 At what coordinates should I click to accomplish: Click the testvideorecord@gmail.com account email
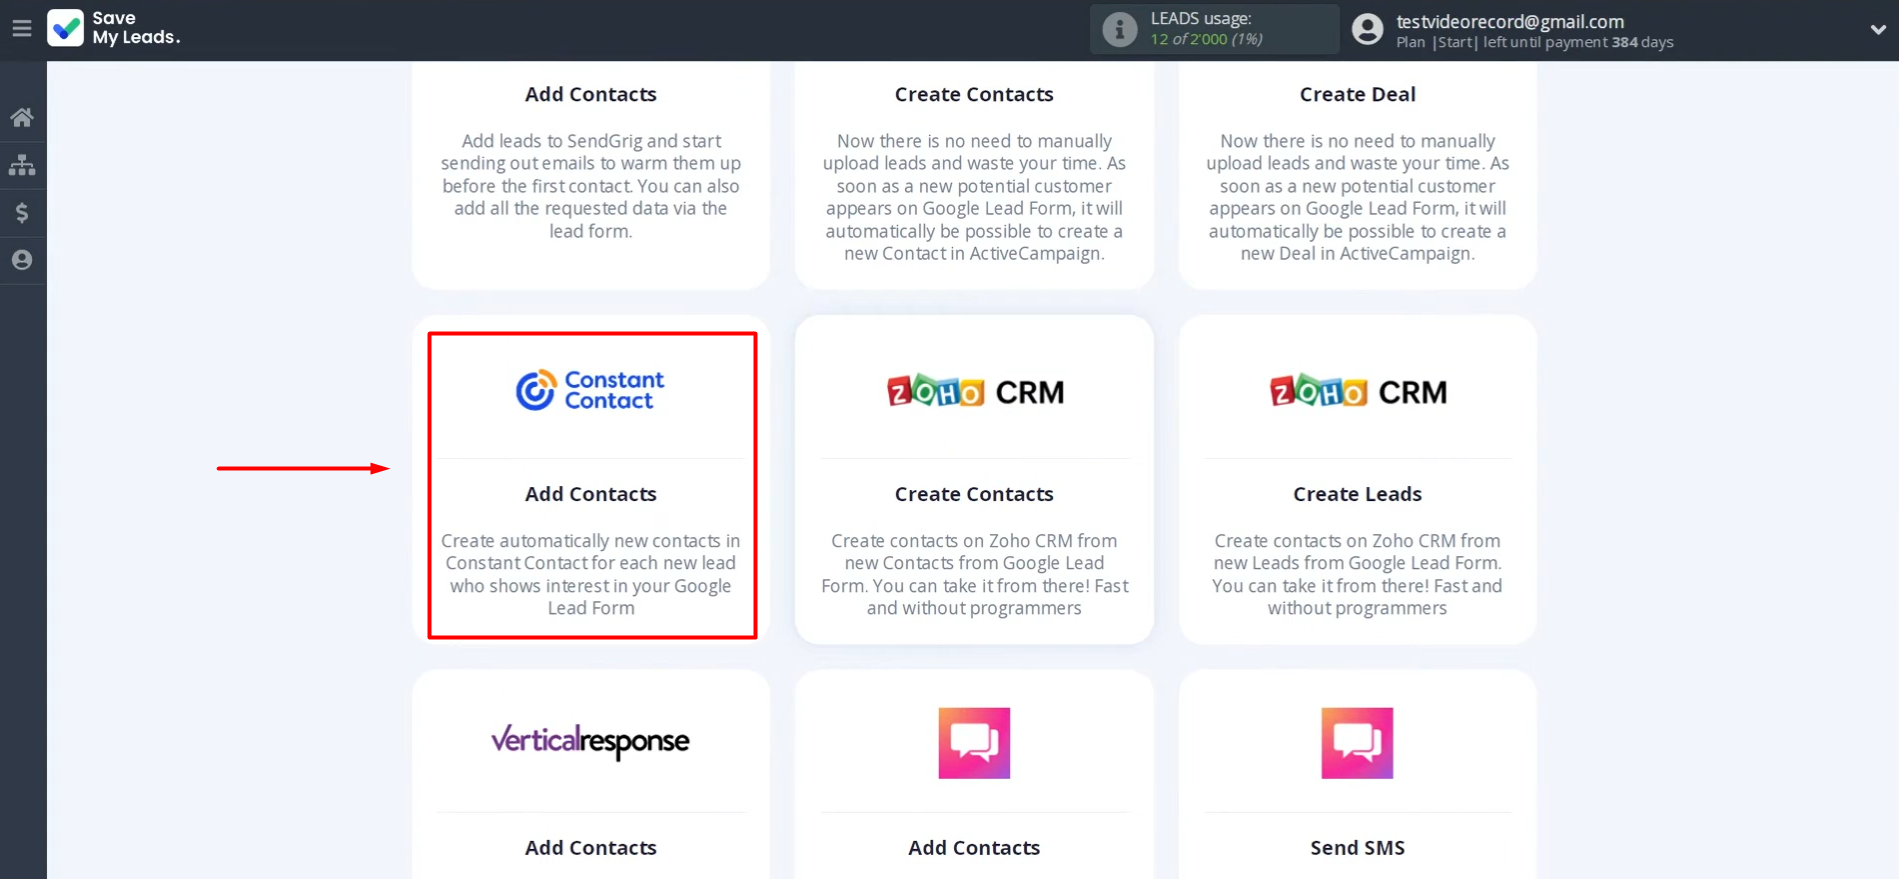(x=1510, y=21)
